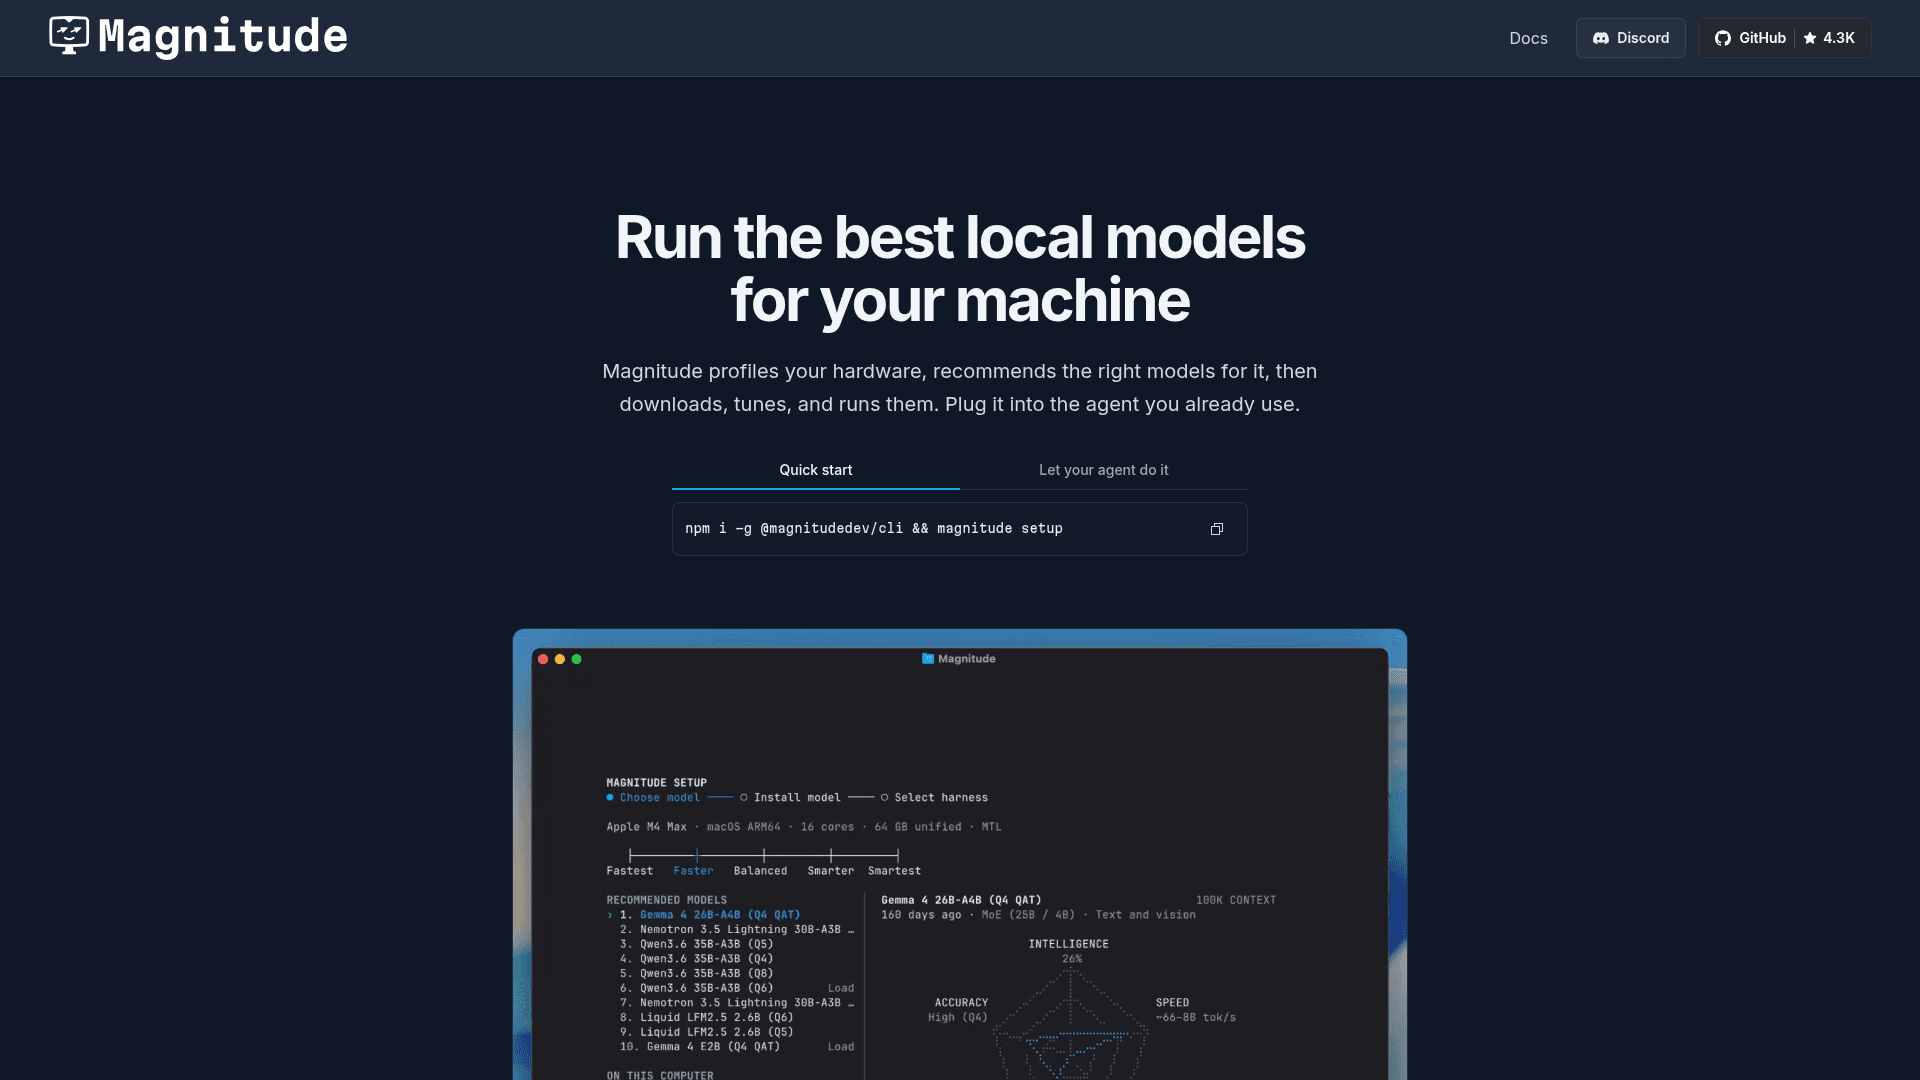Click the Magnitude wordmark in the header
The height and width of the screenshot is (1080, 1920).
point(223,37)
